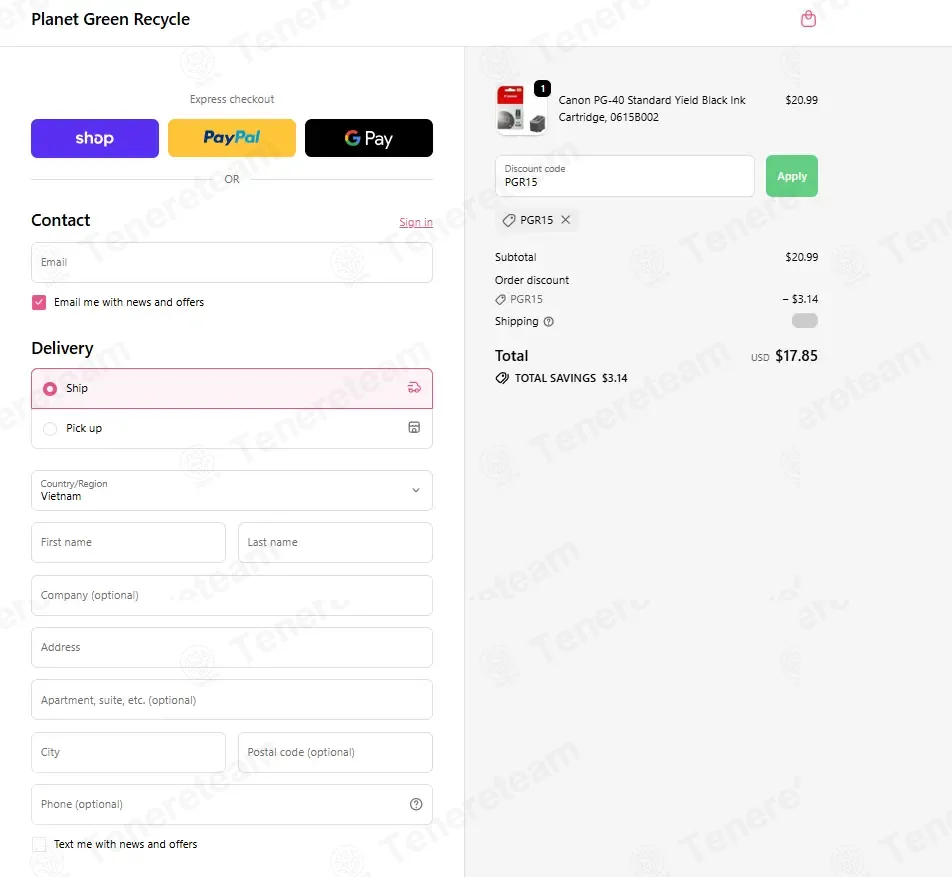The image size is (952, 877).
Task: Pay with Shop Pay express checkout
Action: [95, 138]
